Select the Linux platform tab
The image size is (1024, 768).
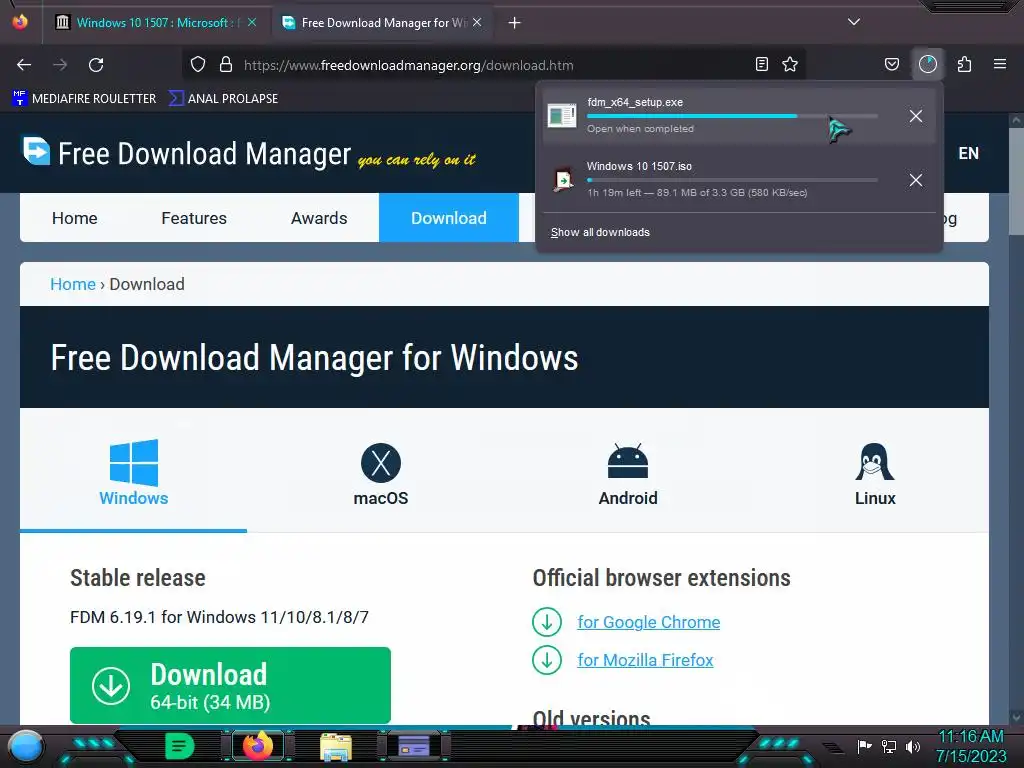(x=875, y=472)
